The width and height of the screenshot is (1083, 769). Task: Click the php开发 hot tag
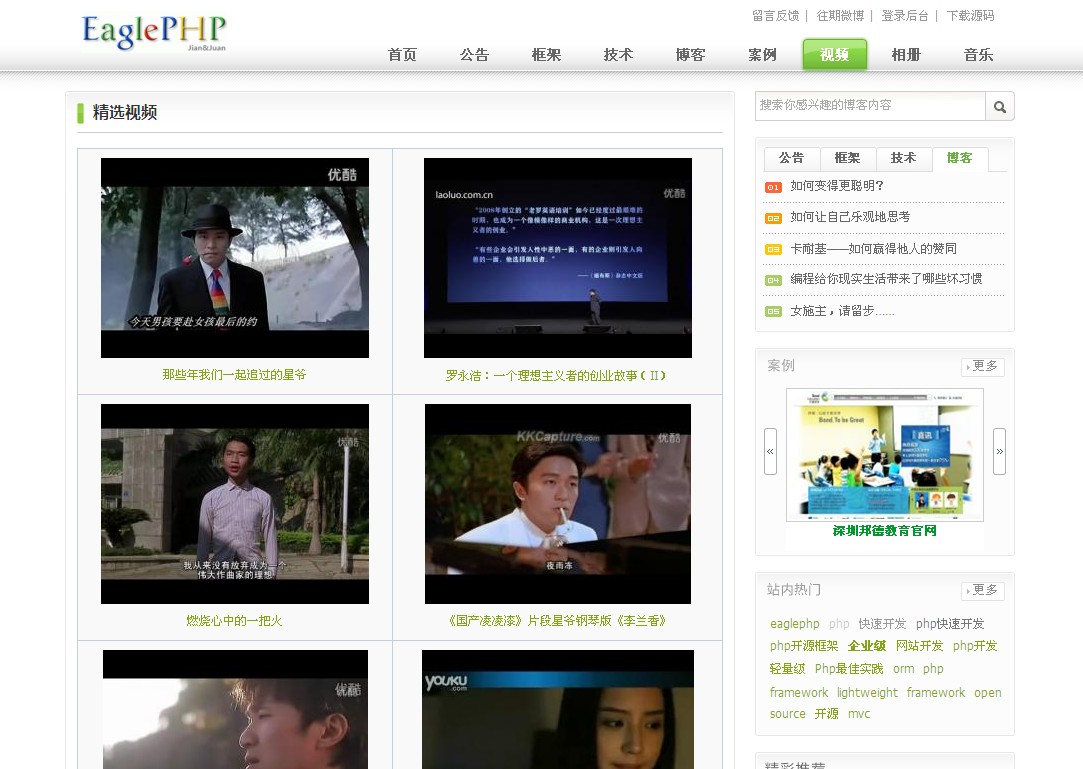(x=975, y=646)
